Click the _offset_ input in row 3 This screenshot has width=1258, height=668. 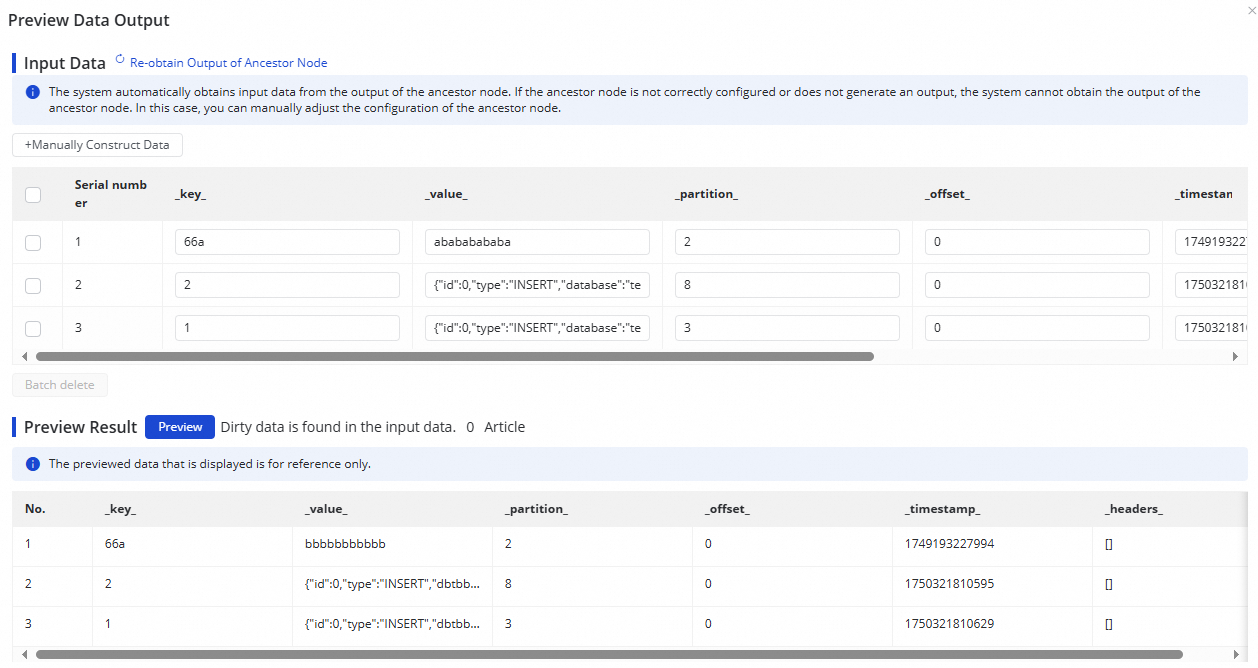[1037, 328]
